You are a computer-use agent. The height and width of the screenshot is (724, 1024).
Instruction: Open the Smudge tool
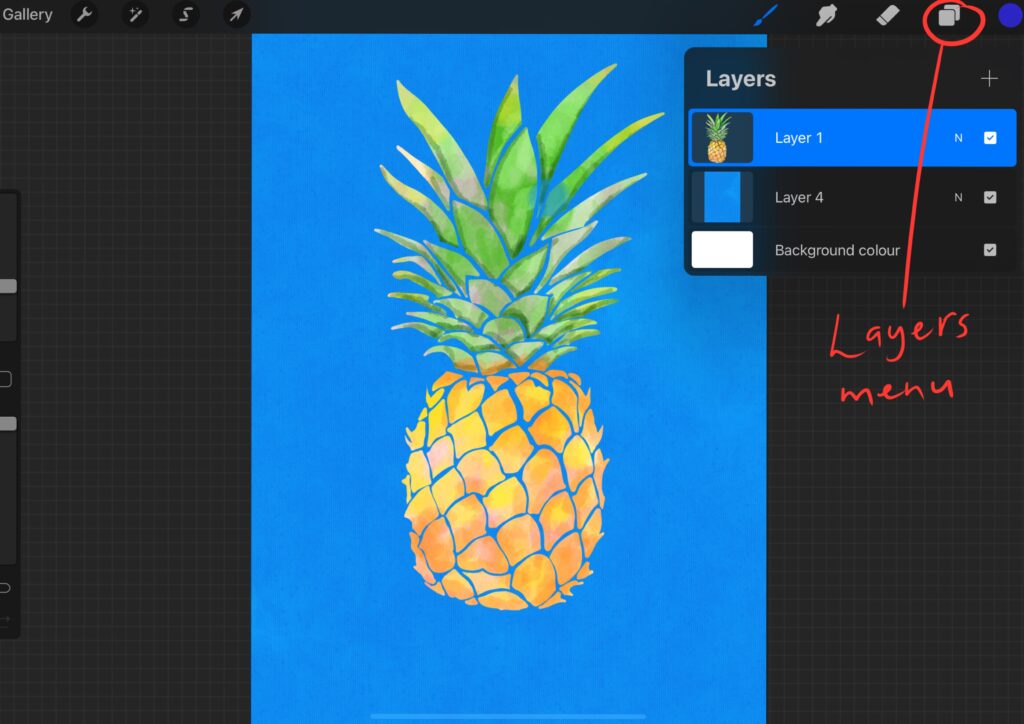coord(827,15)
